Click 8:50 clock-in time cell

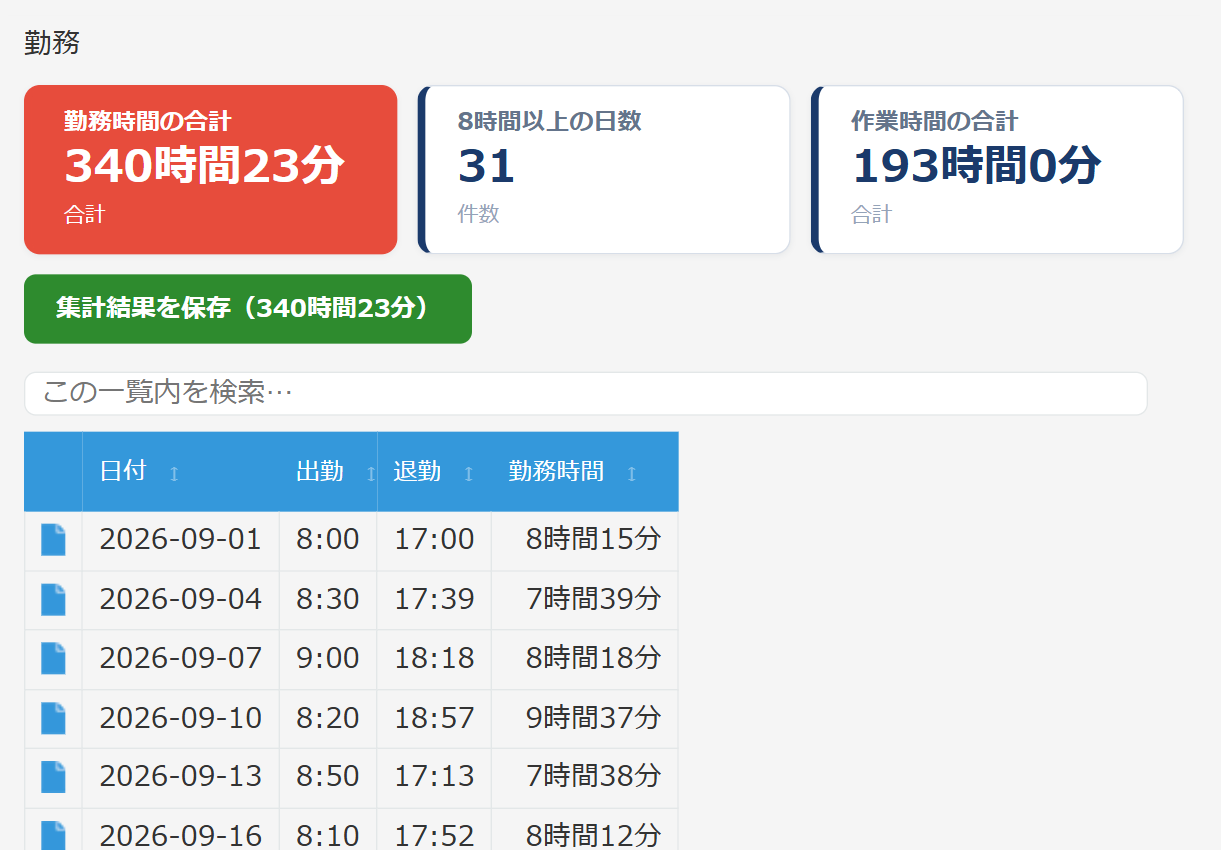pos(328,776)
